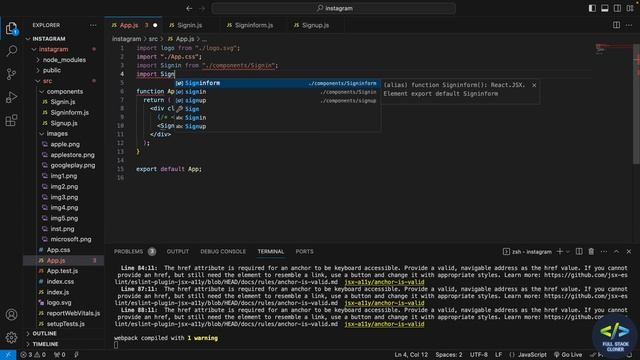Show errors and warnings count in status bar
Image resolution: width=640 pixels, height=360 pixels.
click(33, 355)
